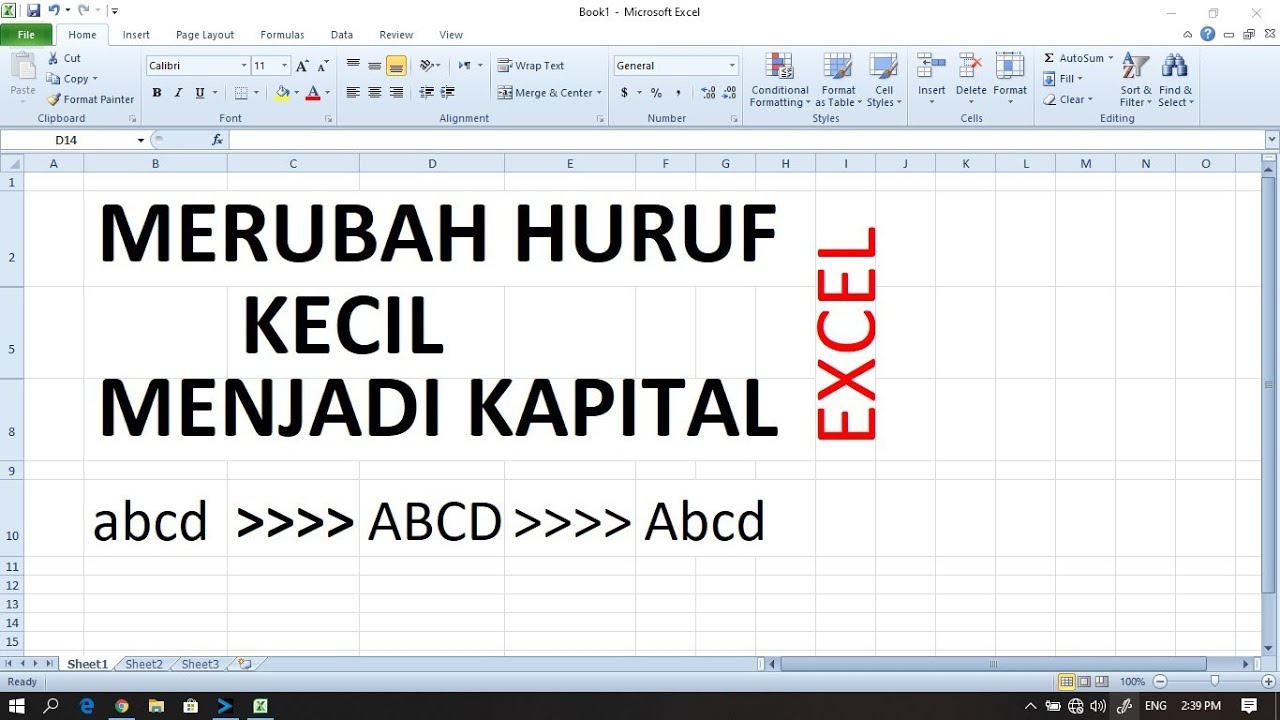This screenshot has width=1280, height=720.
Task: Open the Orientation text rotation menu
Action: click(x=430, y=66)
